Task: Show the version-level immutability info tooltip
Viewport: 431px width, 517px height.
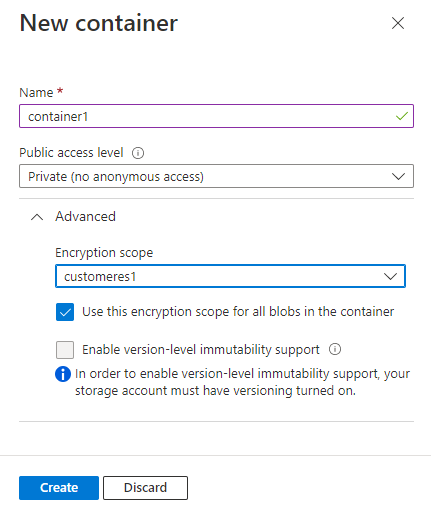Action: 335,349
